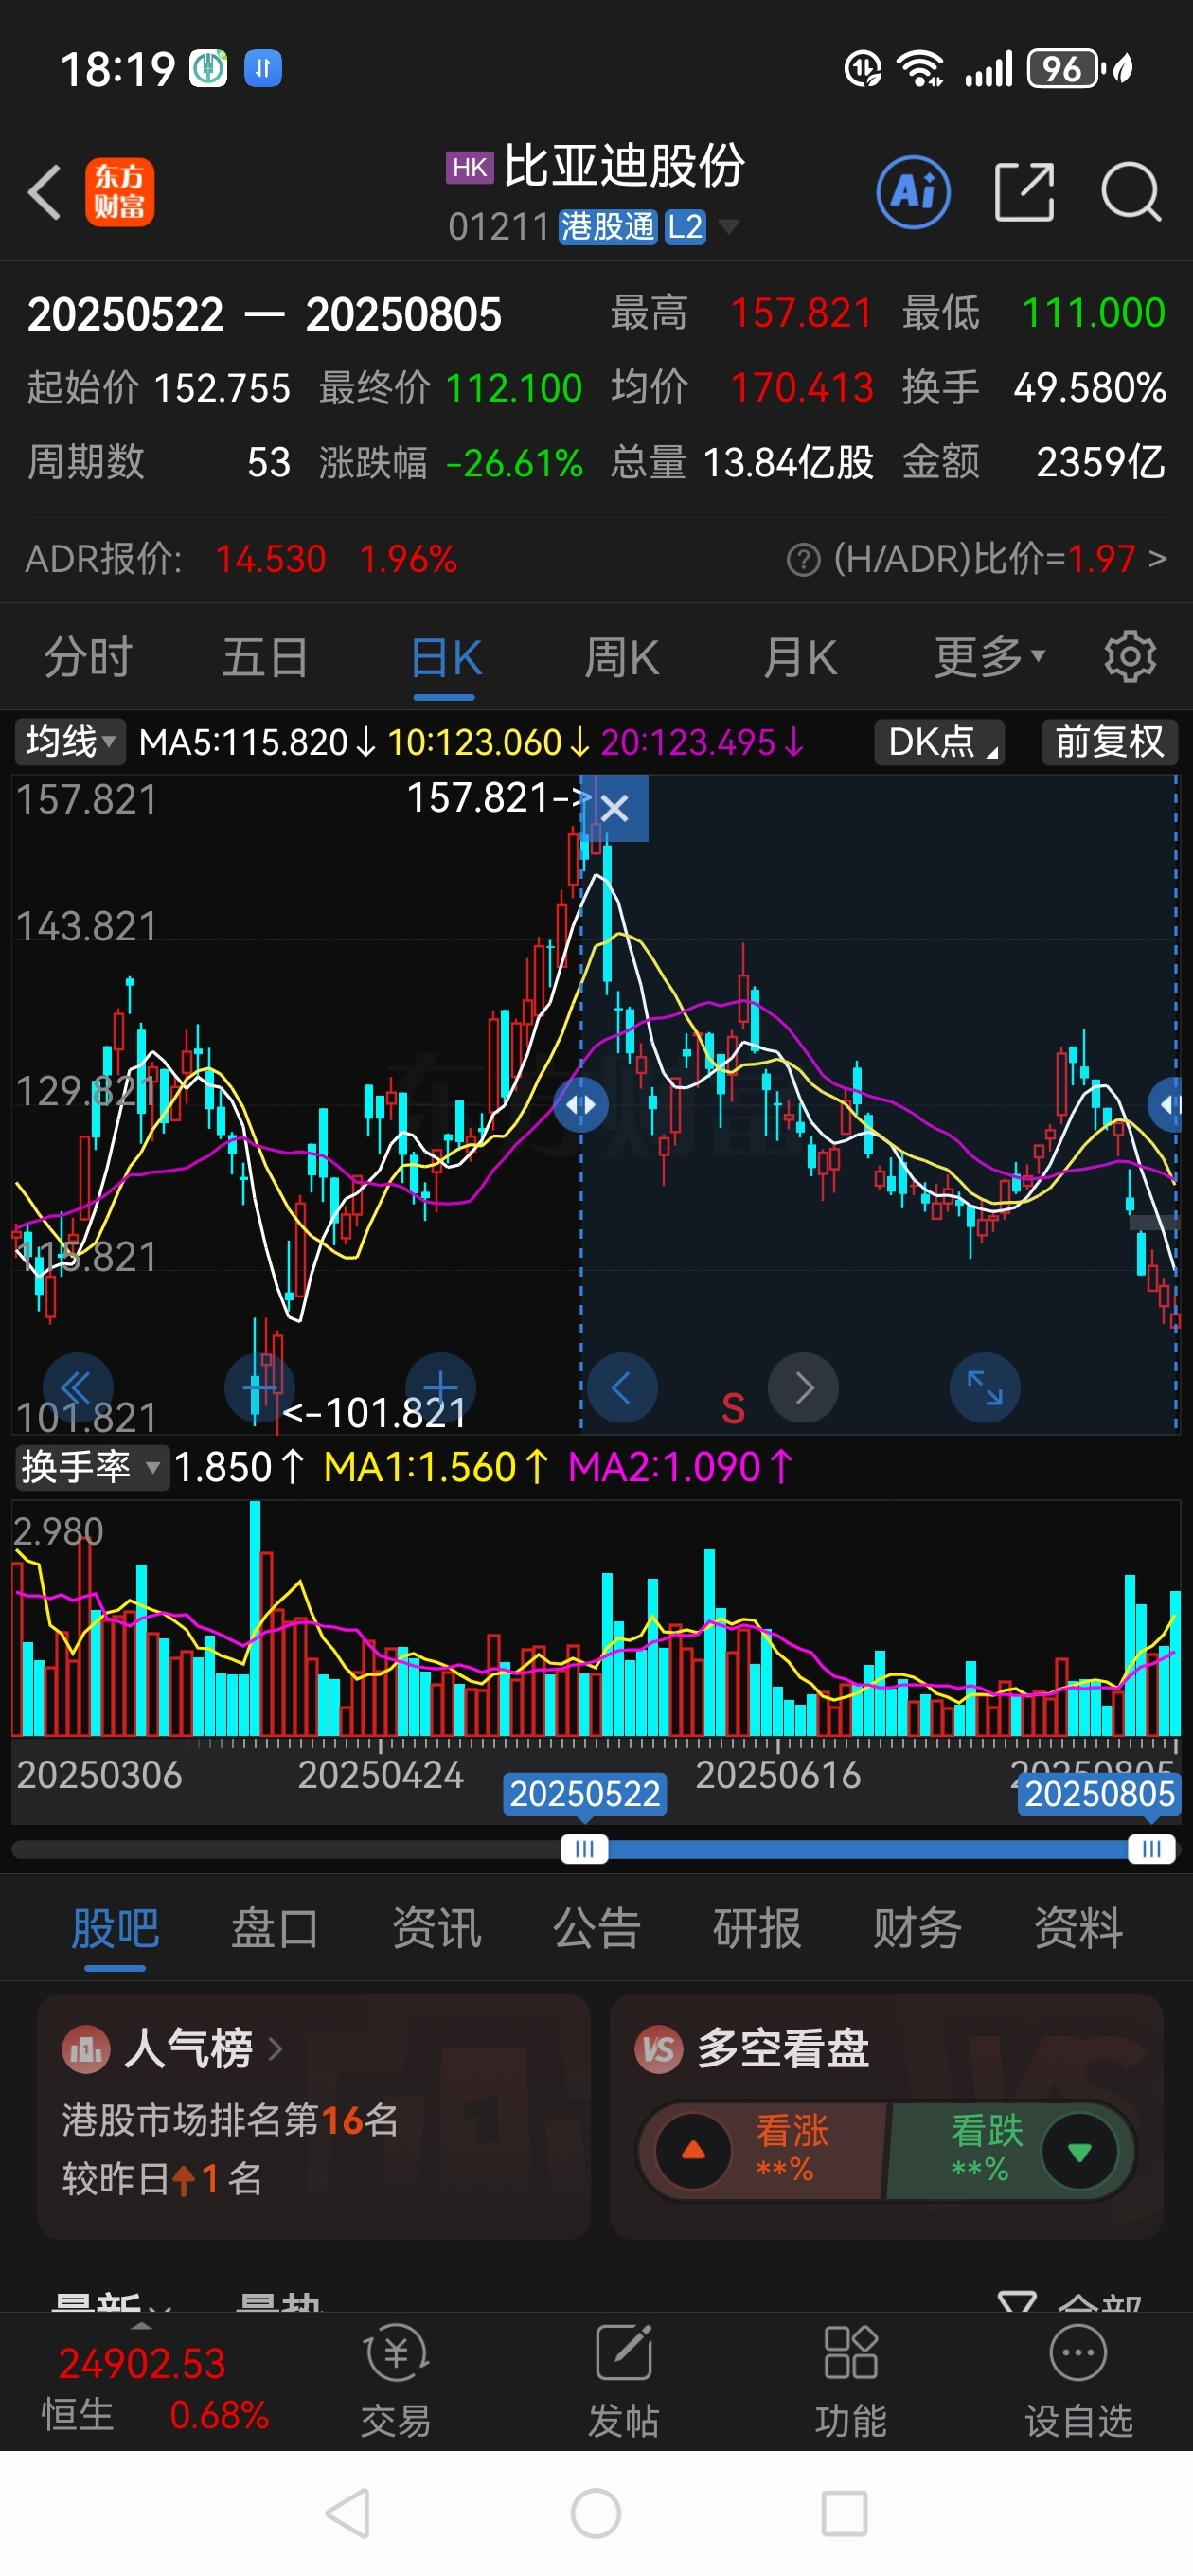Open the 公告 tab
The width and height of the screenshot is (1193, 2576).
pos(597,1927)
